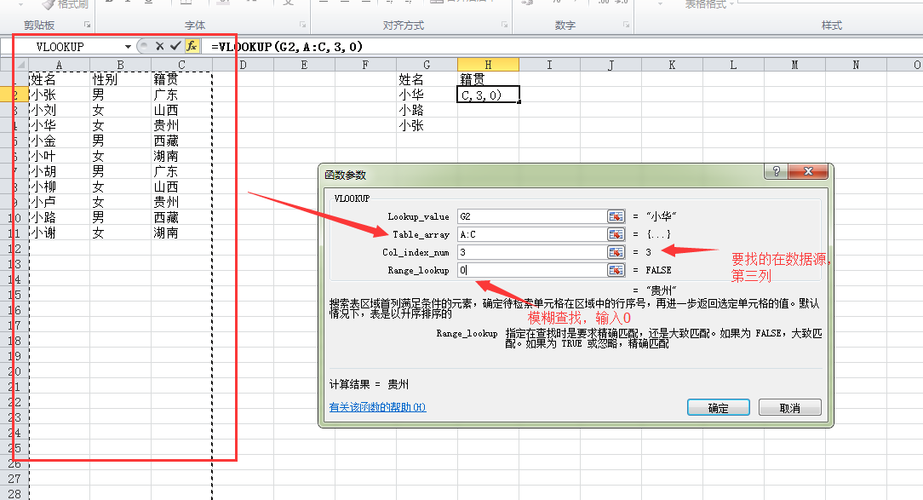Click the Col_index_num range selector icon

[616, 252]
